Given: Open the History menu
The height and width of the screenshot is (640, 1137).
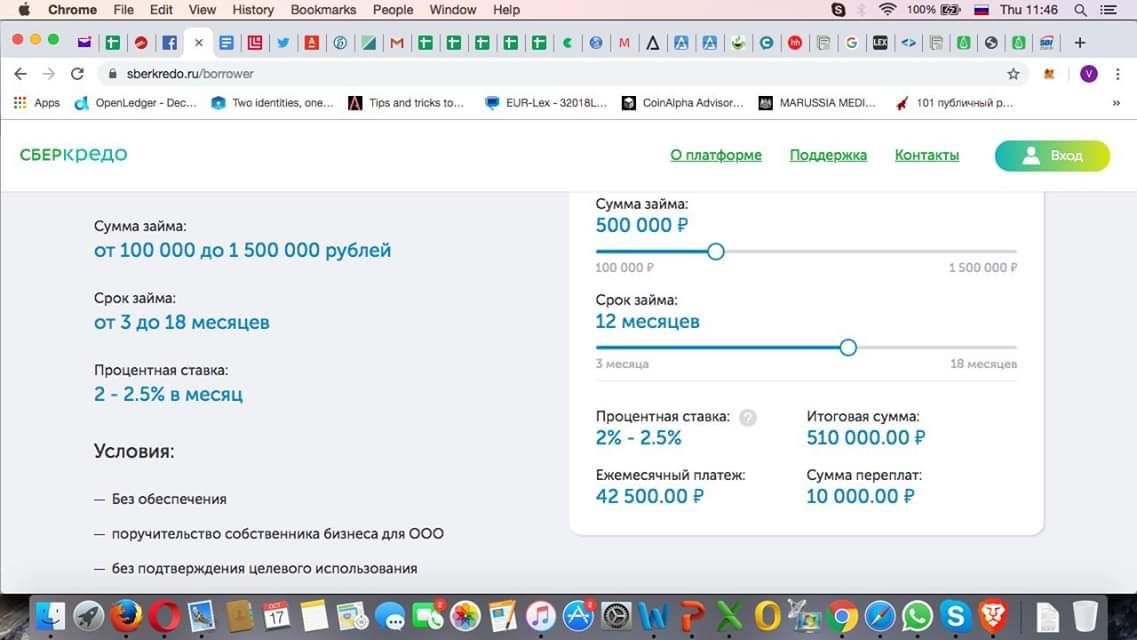Looking at the screenshot, I should [x=253, y=9].
